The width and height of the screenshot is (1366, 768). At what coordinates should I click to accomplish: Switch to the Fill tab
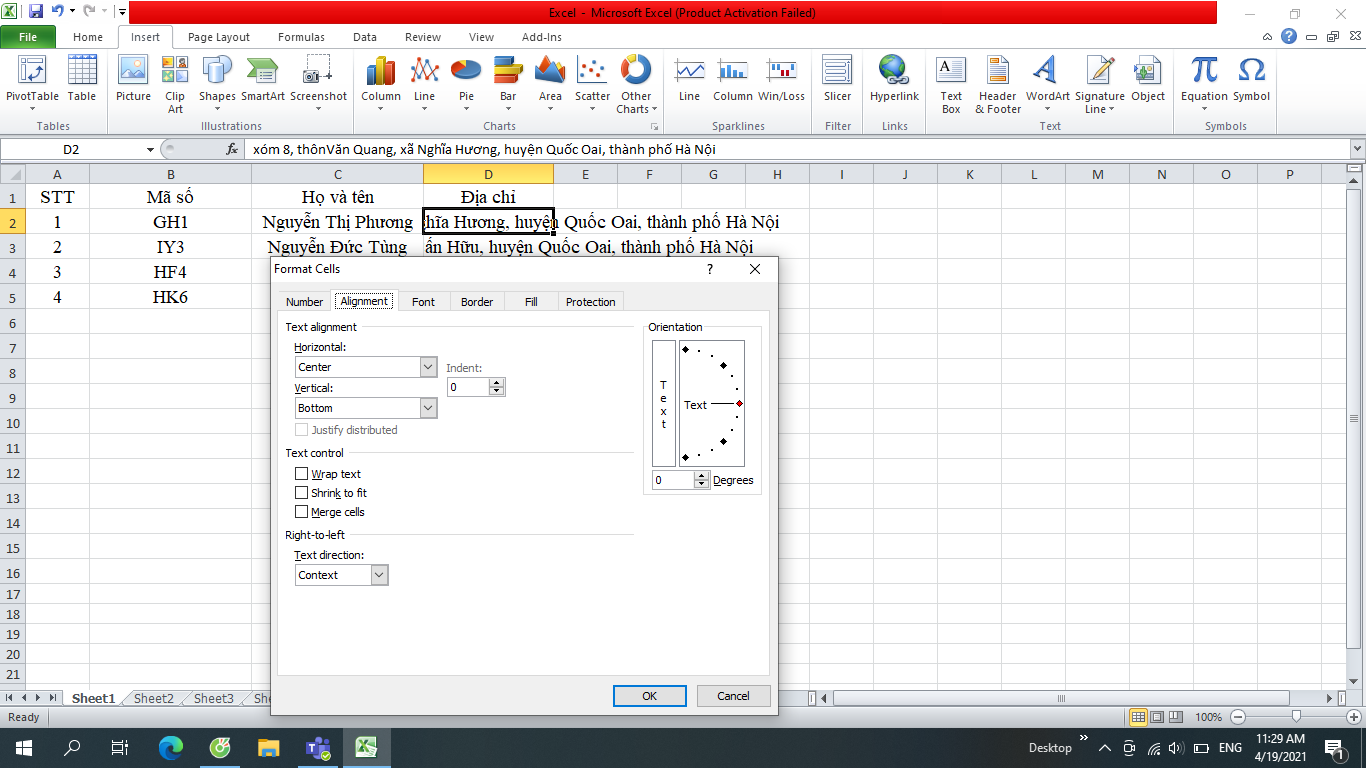[531, 301]
